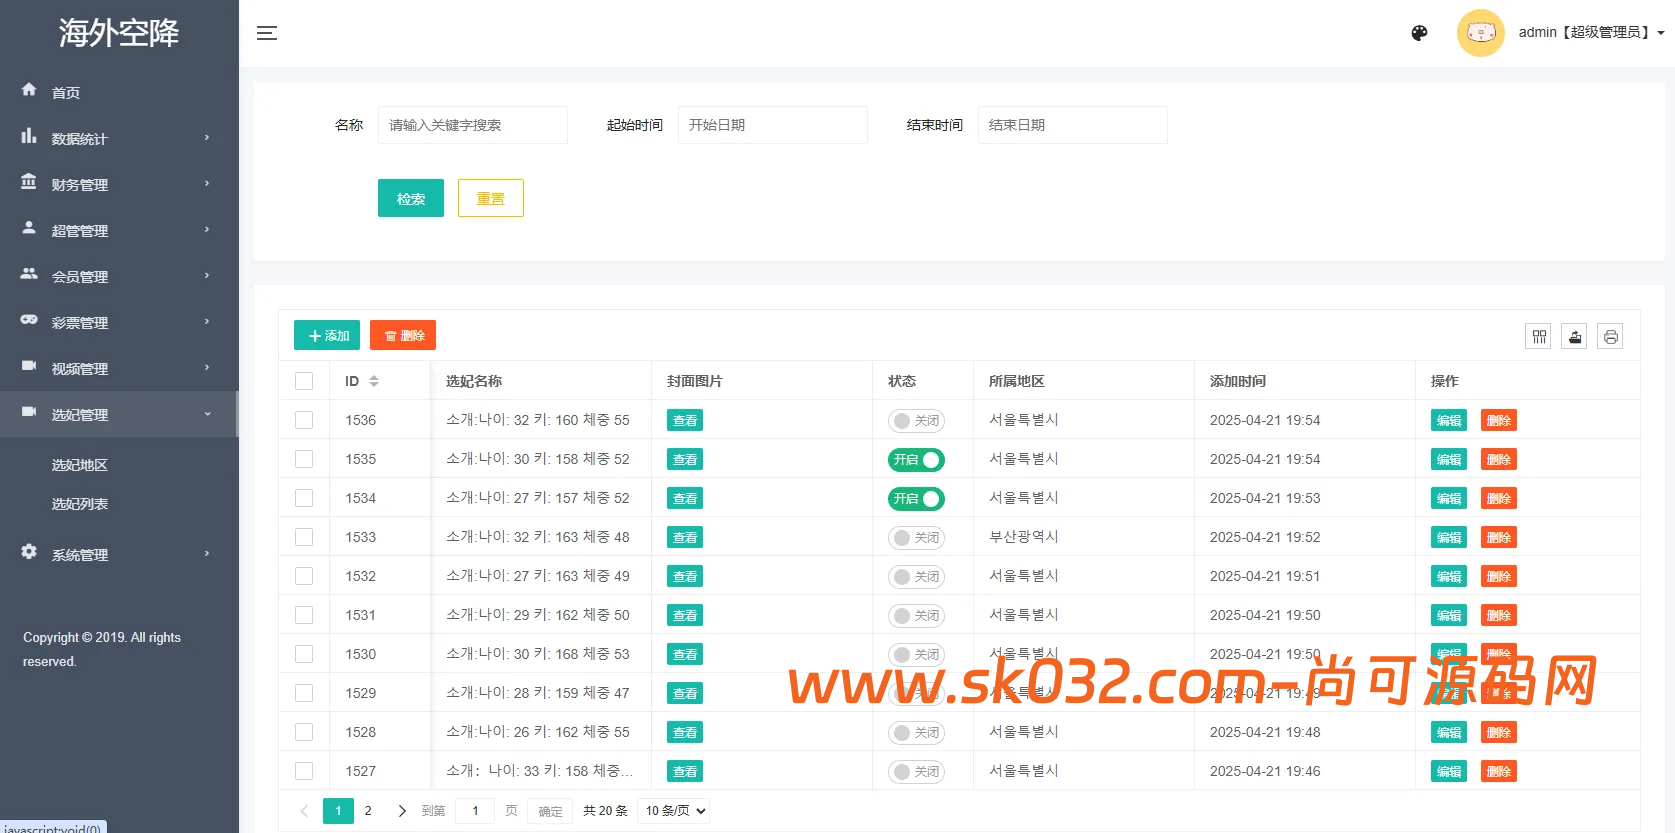Expand the 彩票管理 submenu chevron
This screenshot has height=833, width=1675.
[207, 322]
